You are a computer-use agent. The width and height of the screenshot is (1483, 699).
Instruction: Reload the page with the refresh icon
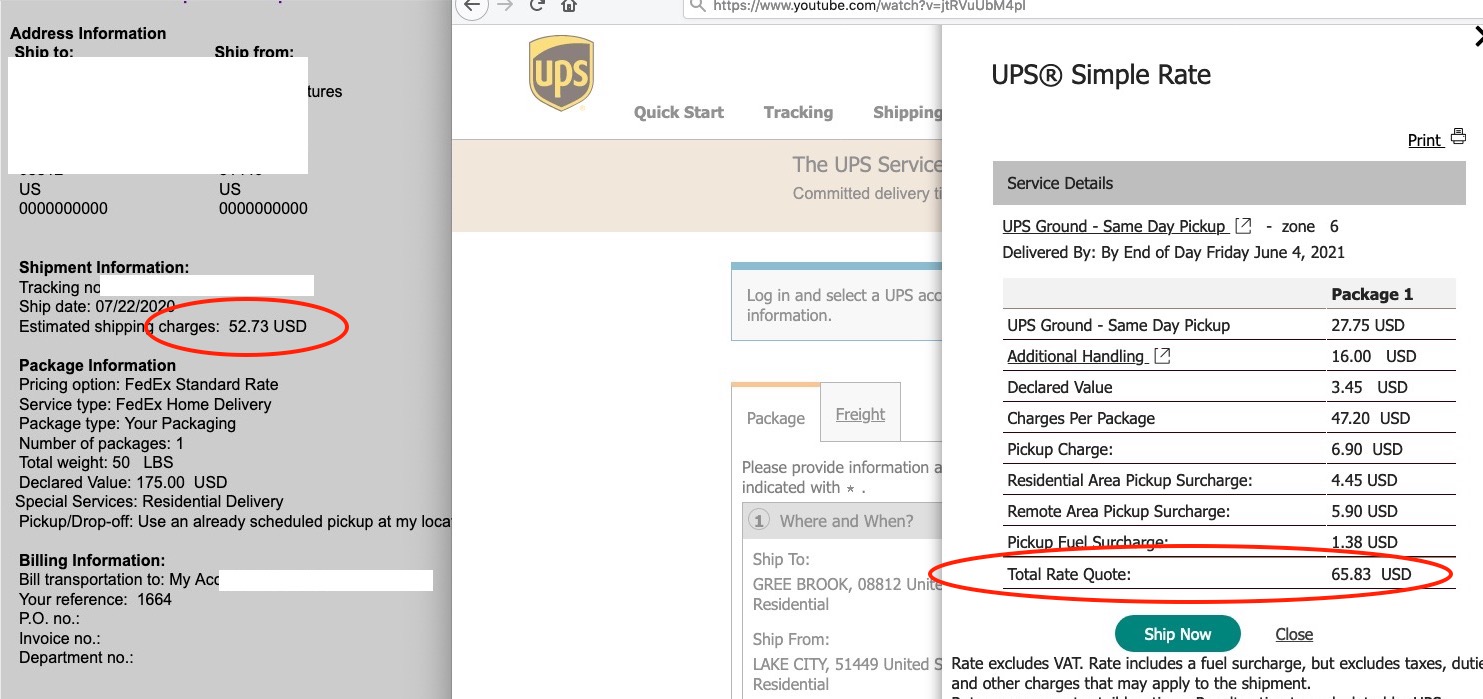tap(537, 5)
